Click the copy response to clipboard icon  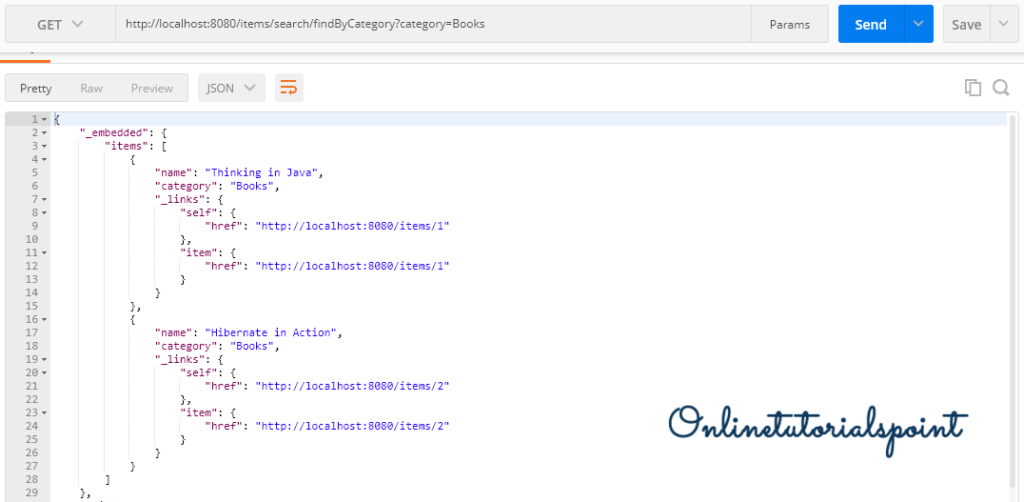pyautogui.click(x=972, y=88)
